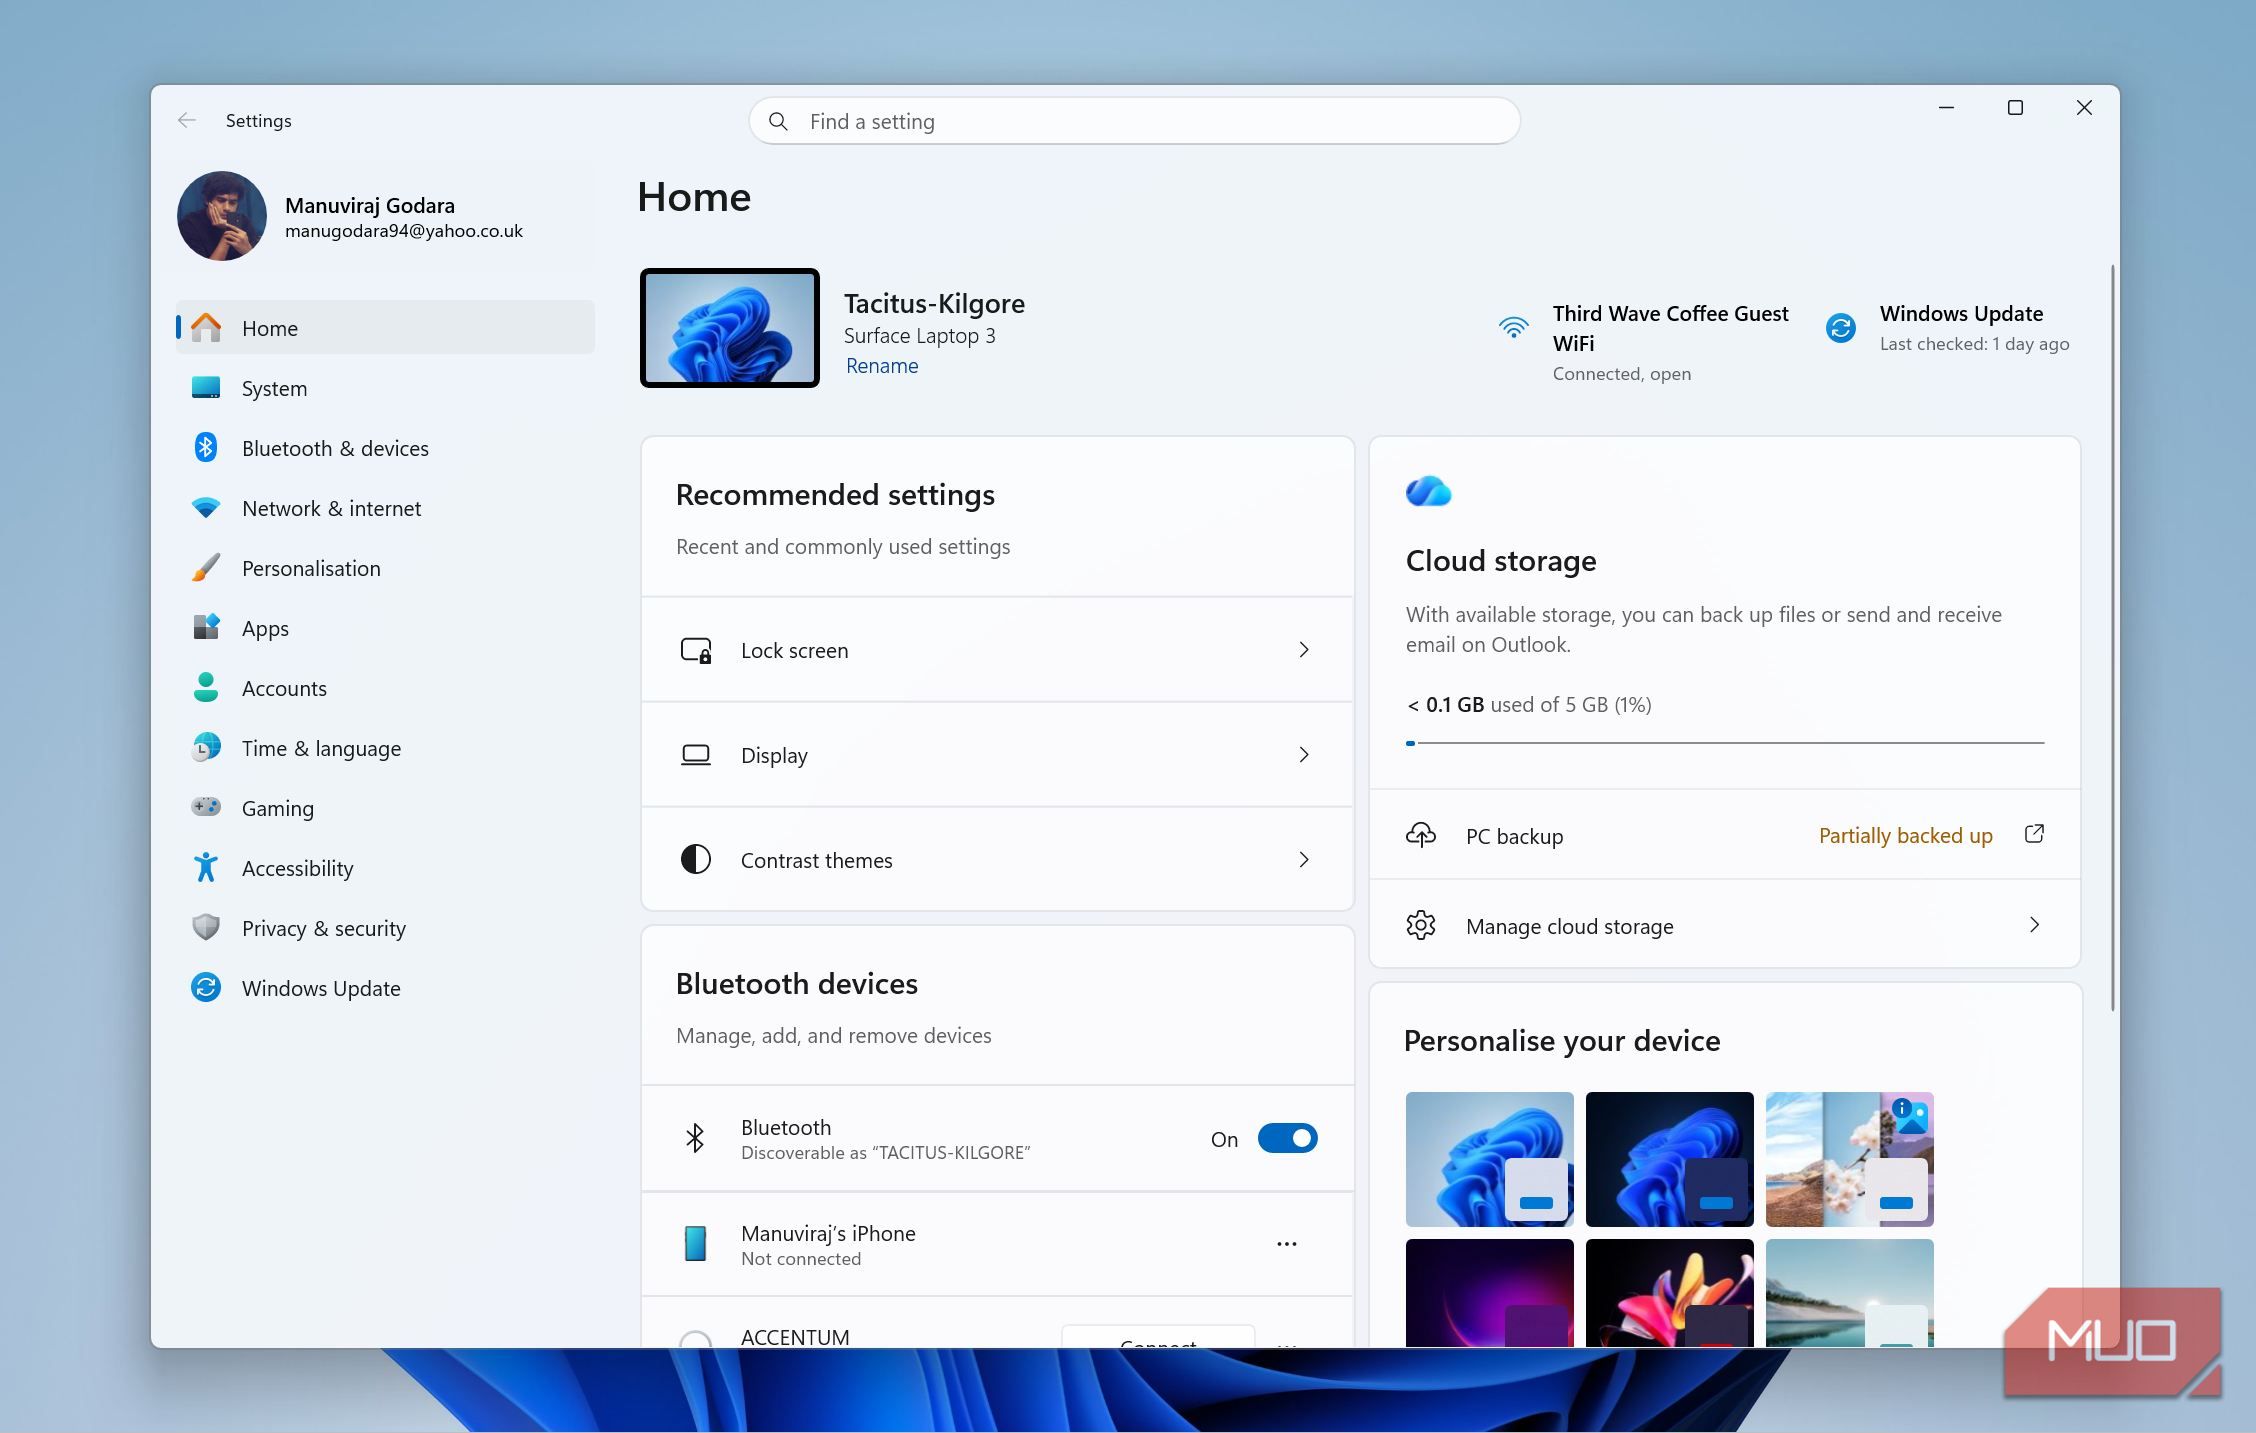Click the Privacy & security shield icon
The image size is (2256, 1433).
[x=206, y=927]
